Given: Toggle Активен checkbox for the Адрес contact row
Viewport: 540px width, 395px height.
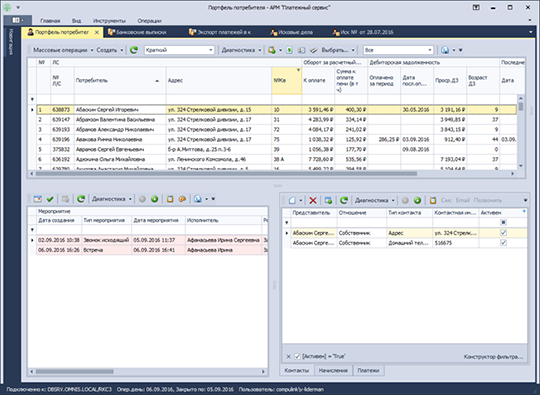Looking at the screenshot, I should coord(503,233).
